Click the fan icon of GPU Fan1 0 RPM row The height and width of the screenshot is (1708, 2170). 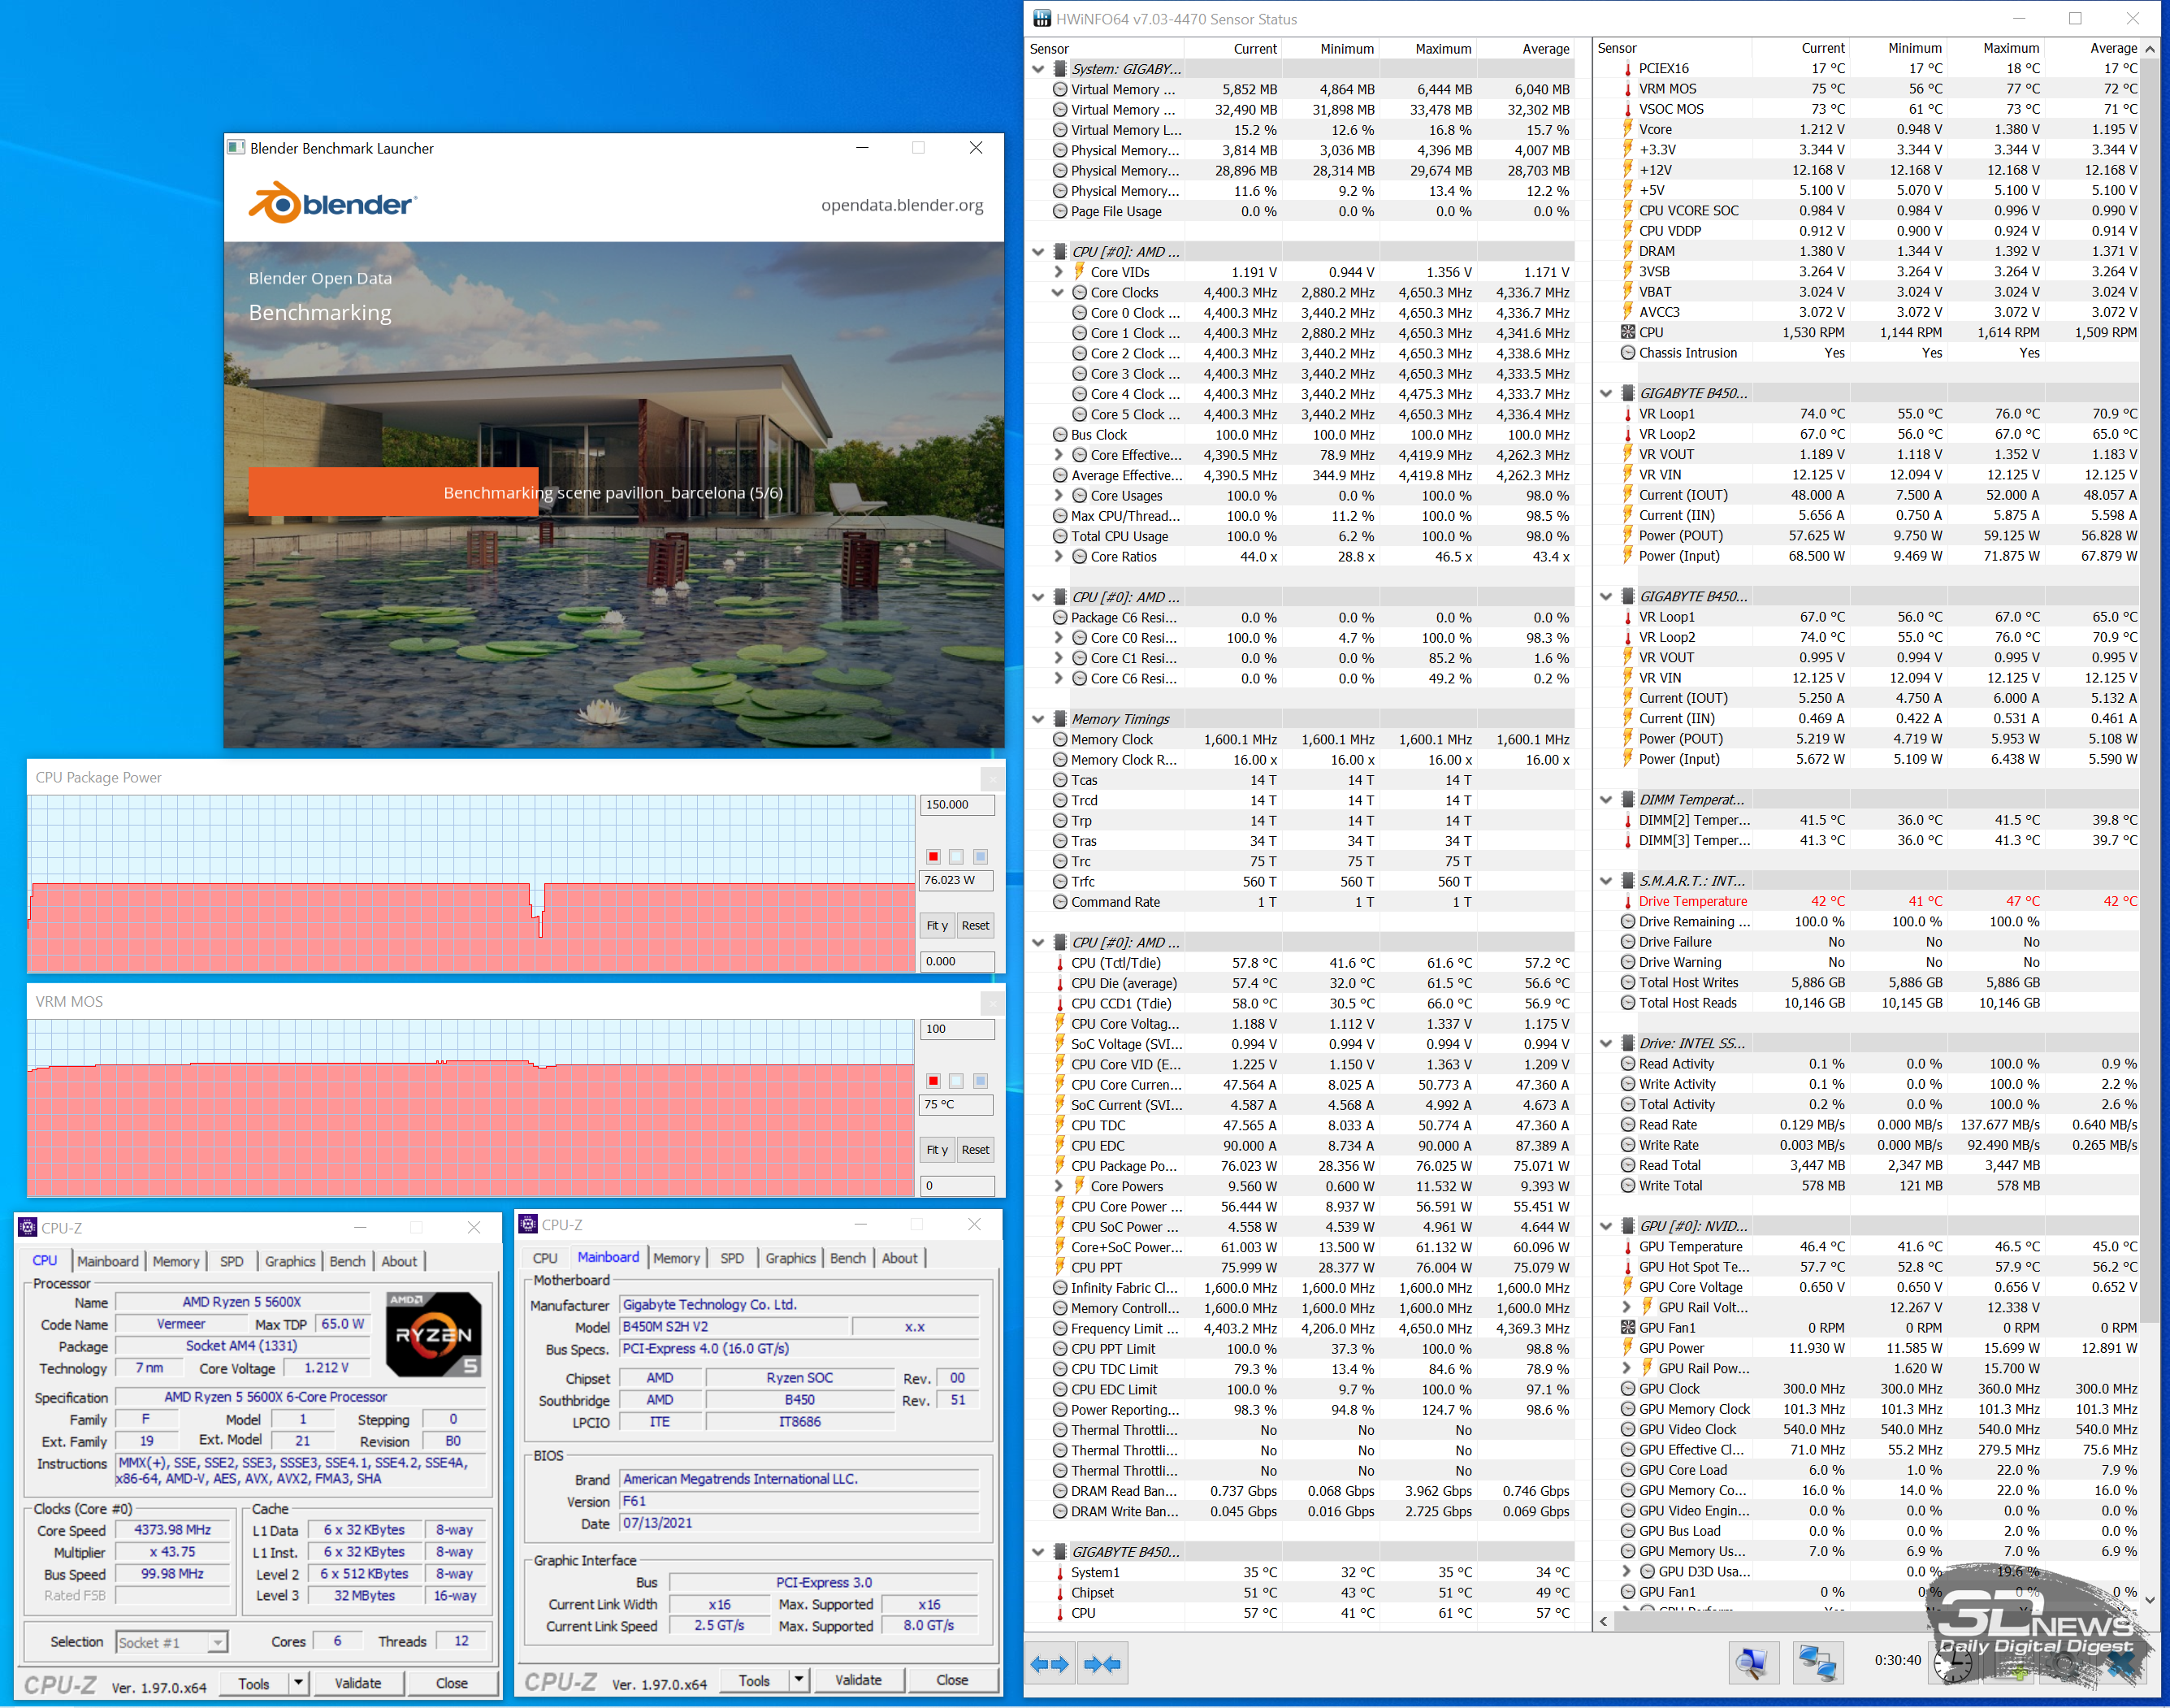1627,1327
